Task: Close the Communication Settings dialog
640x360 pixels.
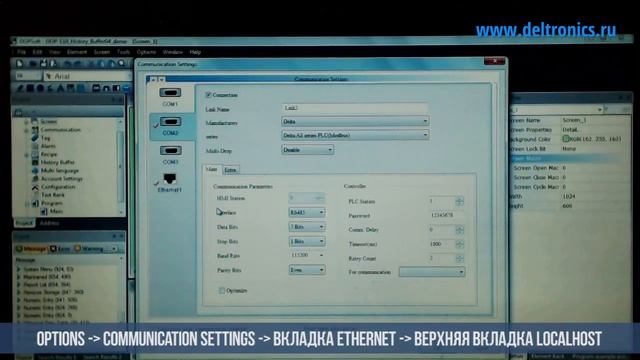Action: pos(495,61)
